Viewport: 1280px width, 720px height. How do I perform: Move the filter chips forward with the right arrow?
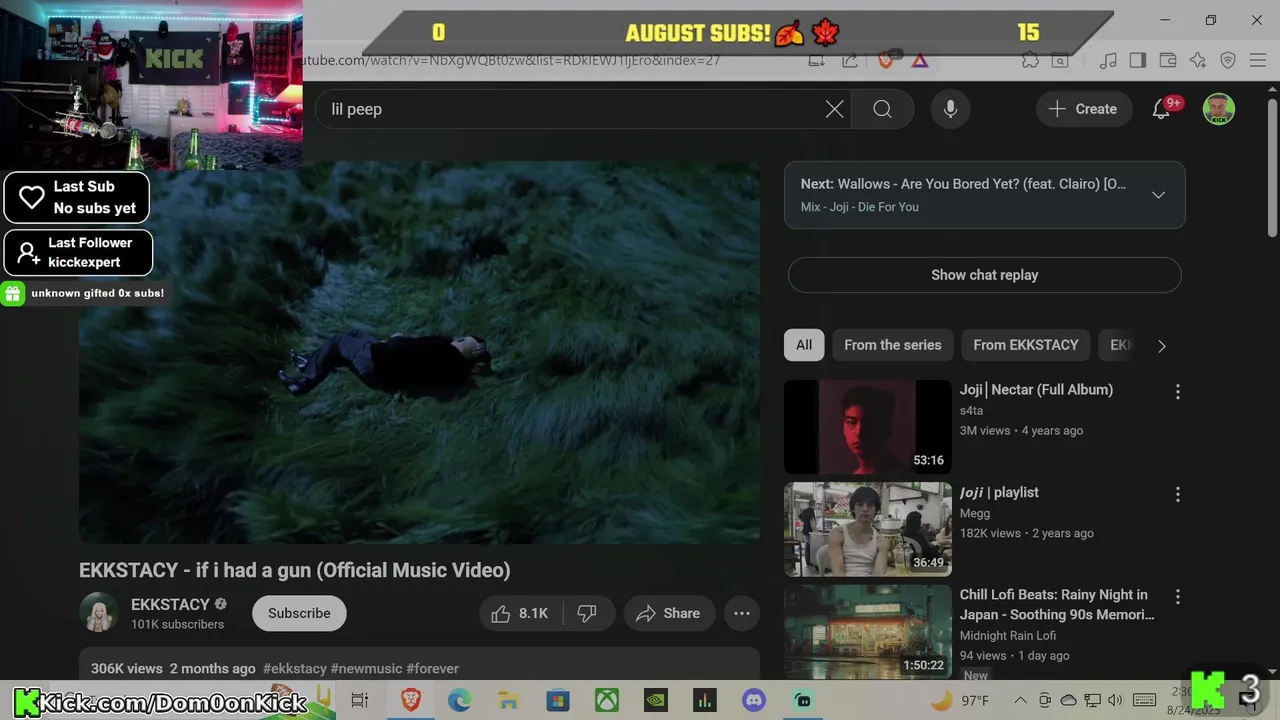(1161, 346)
